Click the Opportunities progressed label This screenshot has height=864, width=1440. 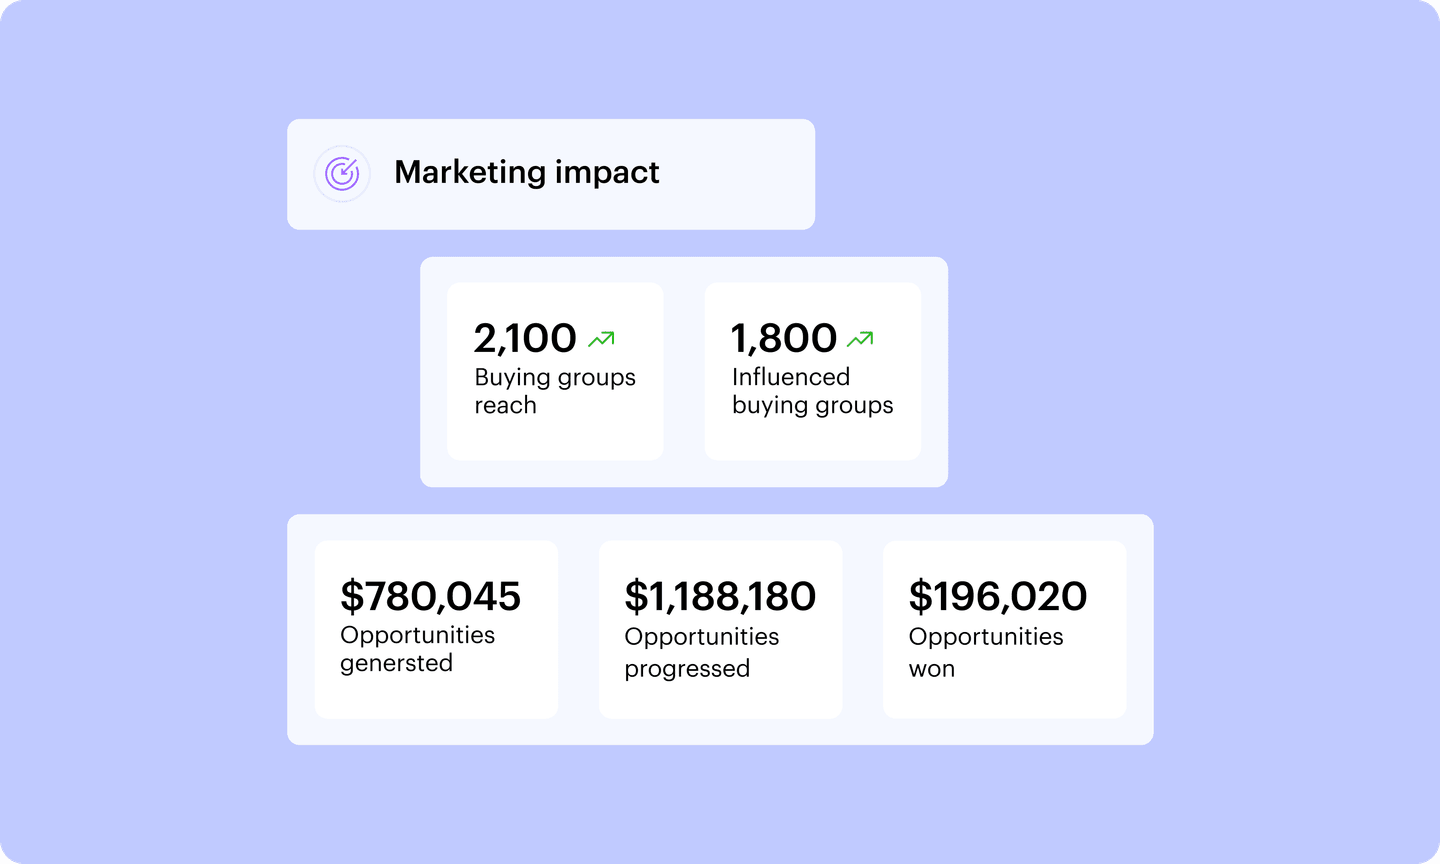coord(701,652)
